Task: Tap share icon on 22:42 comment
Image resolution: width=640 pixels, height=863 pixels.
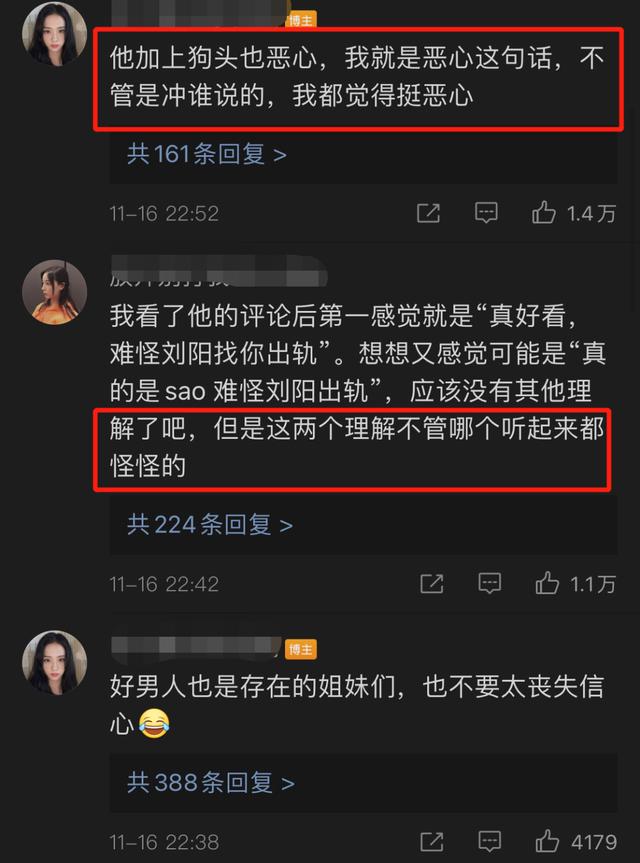Action: point(431,583)
